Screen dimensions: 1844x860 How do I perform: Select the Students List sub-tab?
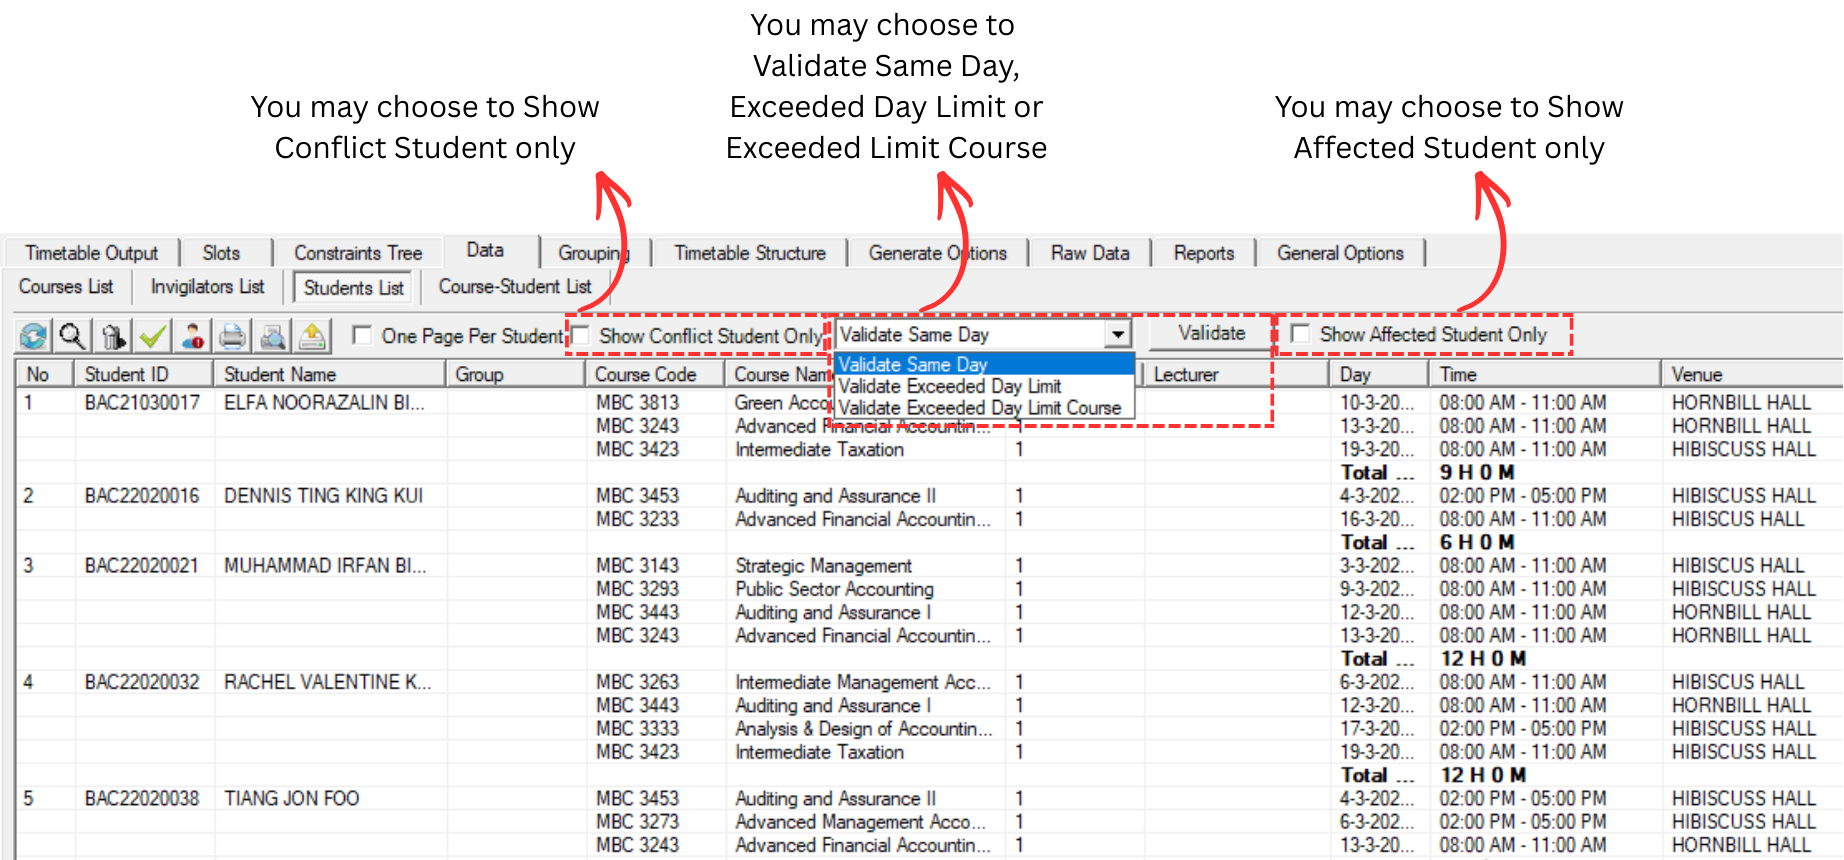353,287
